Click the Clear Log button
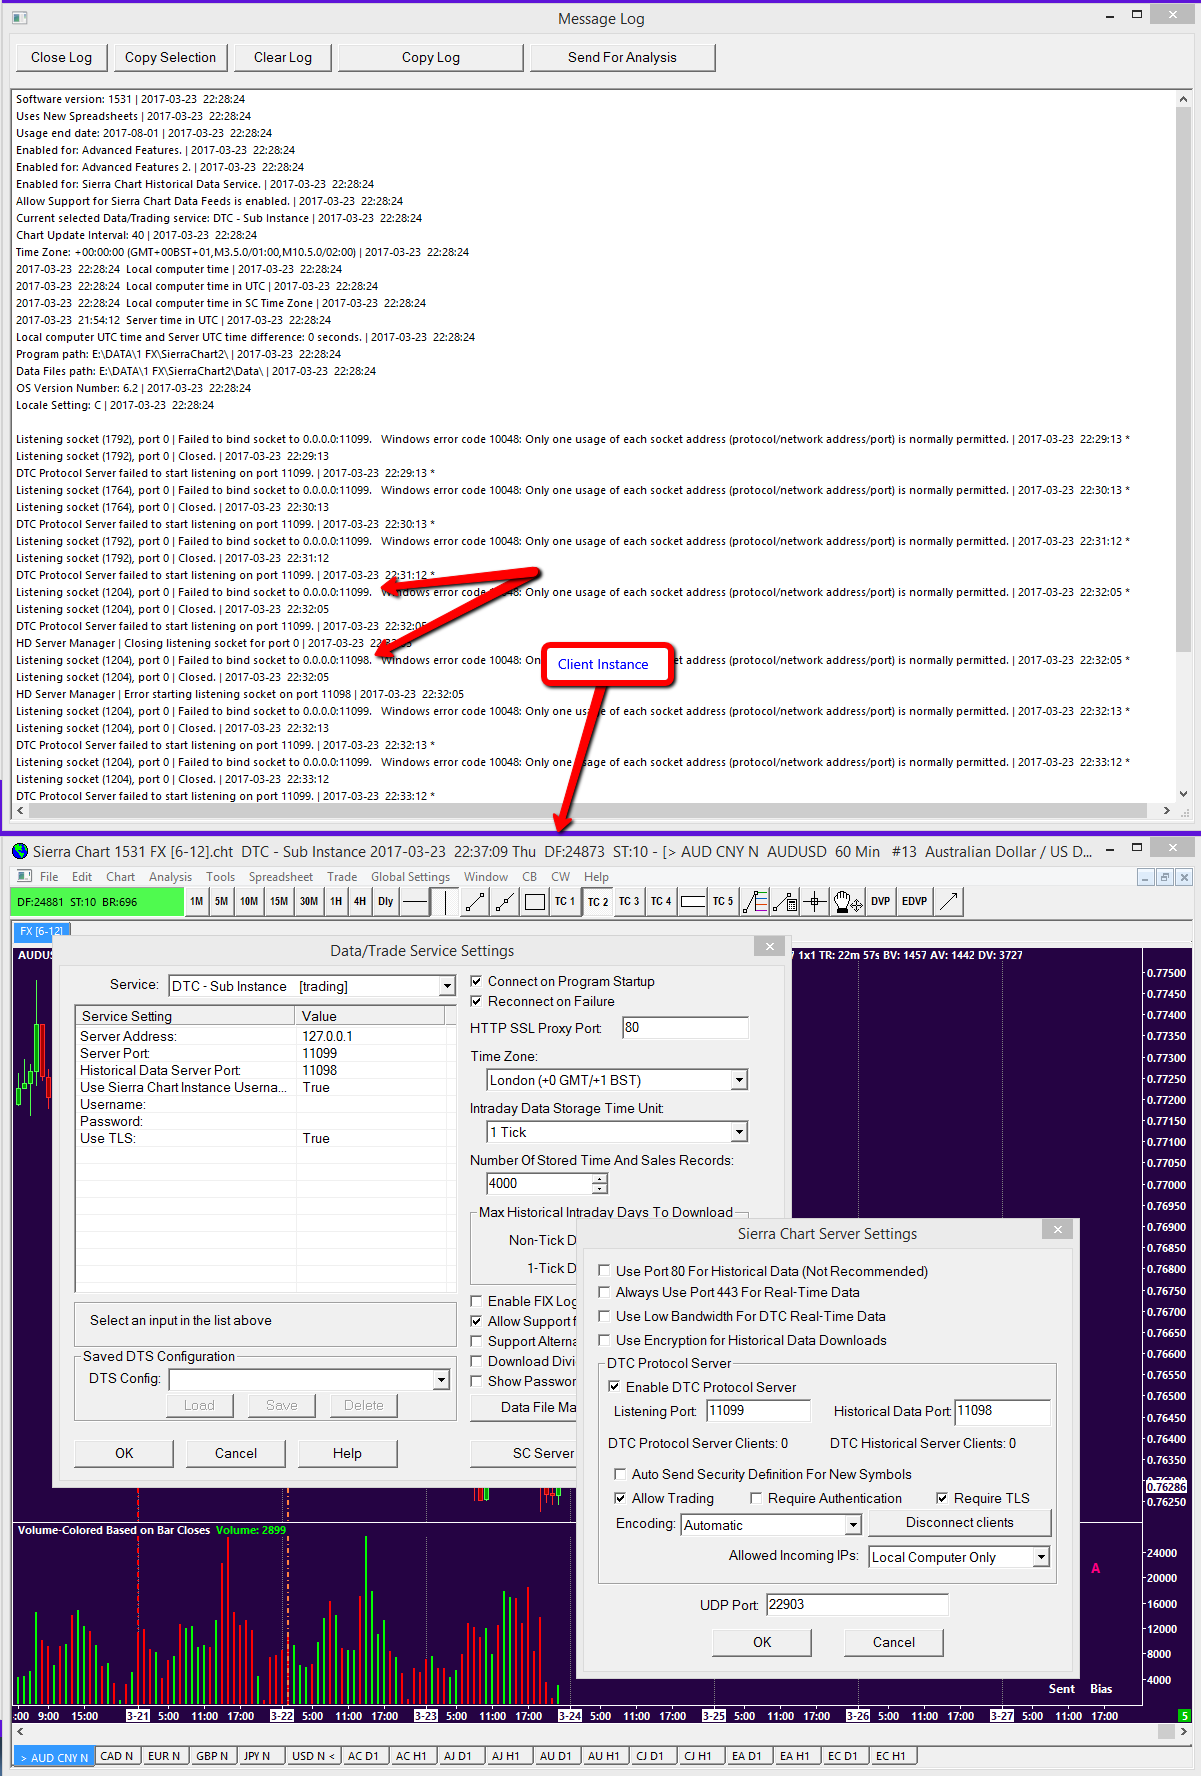The image size is (1201, 1776). pyautogui.click(x=283, y=58)
